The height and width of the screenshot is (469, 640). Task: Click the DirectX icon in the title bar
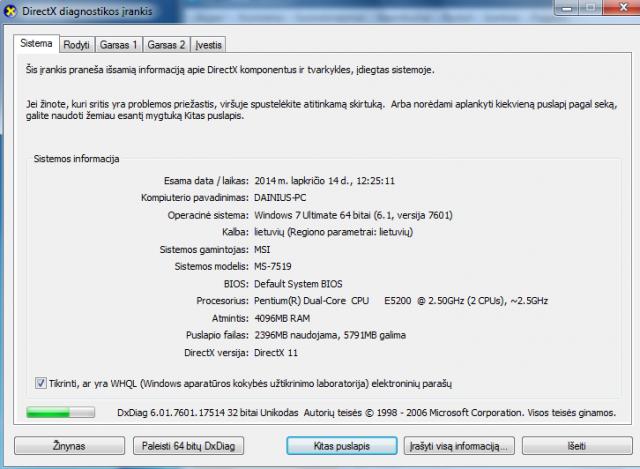(x=13, y=11)
